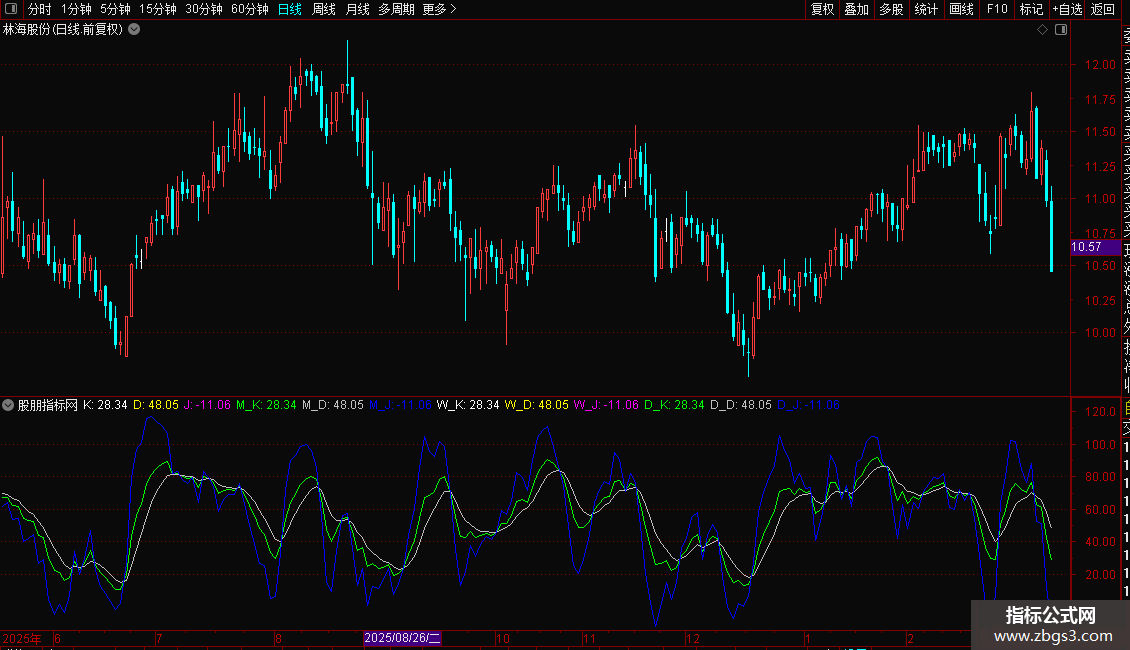Click the 2025/08/26 date marker on timeline
This screenshot has width=1130, height=650.
click(402, 638)
